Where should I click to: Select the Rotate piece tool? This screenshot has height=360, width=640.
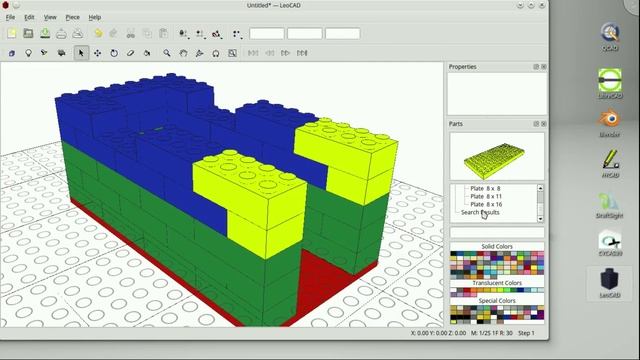[114, 53]
